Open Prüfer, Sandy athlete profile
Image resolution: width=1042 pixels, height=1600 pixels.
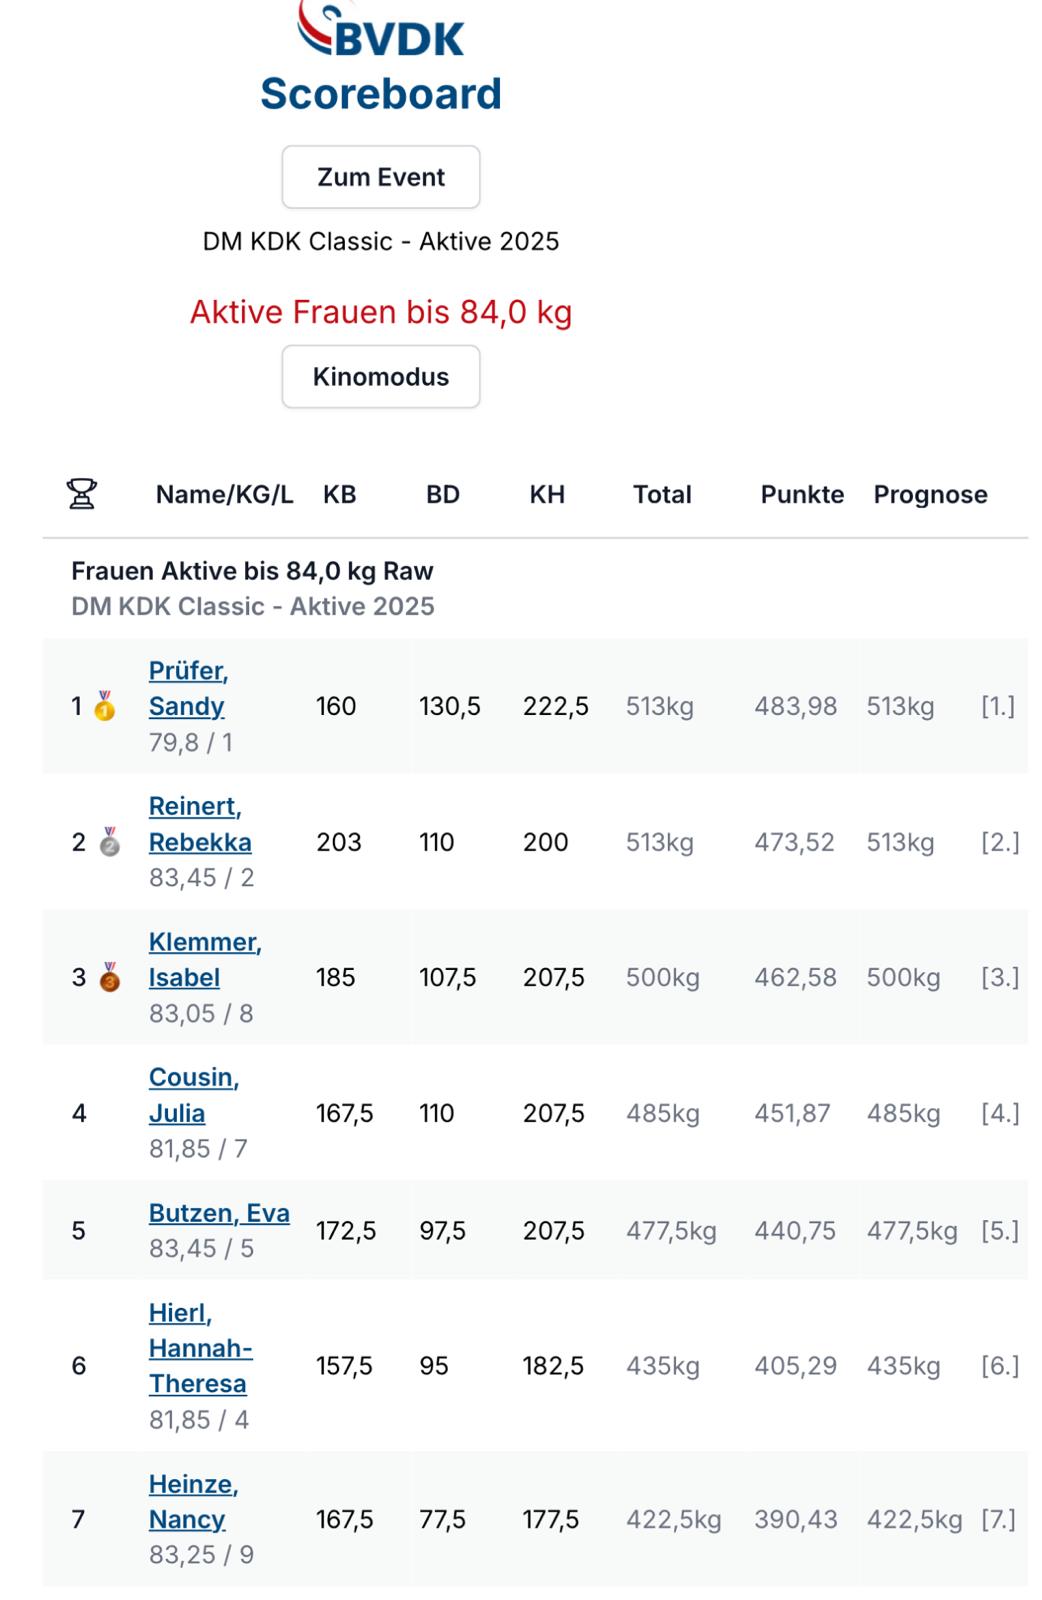(x=188, y=688)
